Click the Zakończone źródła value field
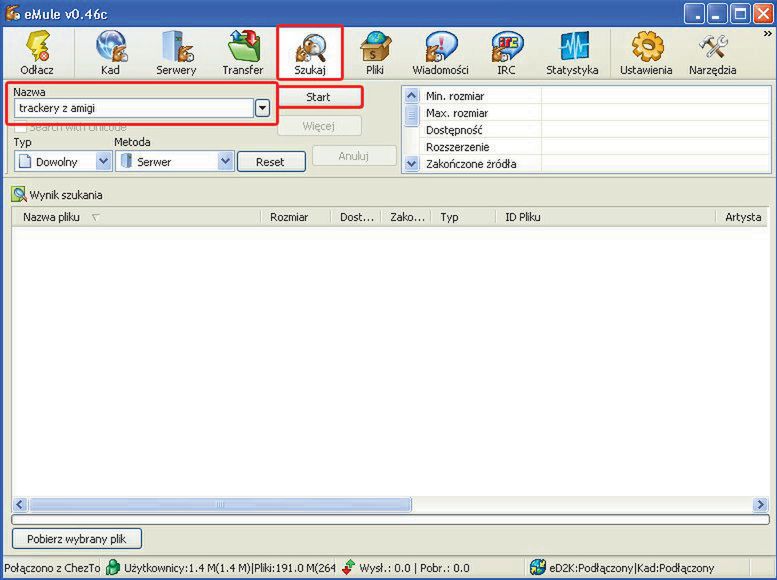The width and height of the screenshot is (777, 580). tap(655, 164)
